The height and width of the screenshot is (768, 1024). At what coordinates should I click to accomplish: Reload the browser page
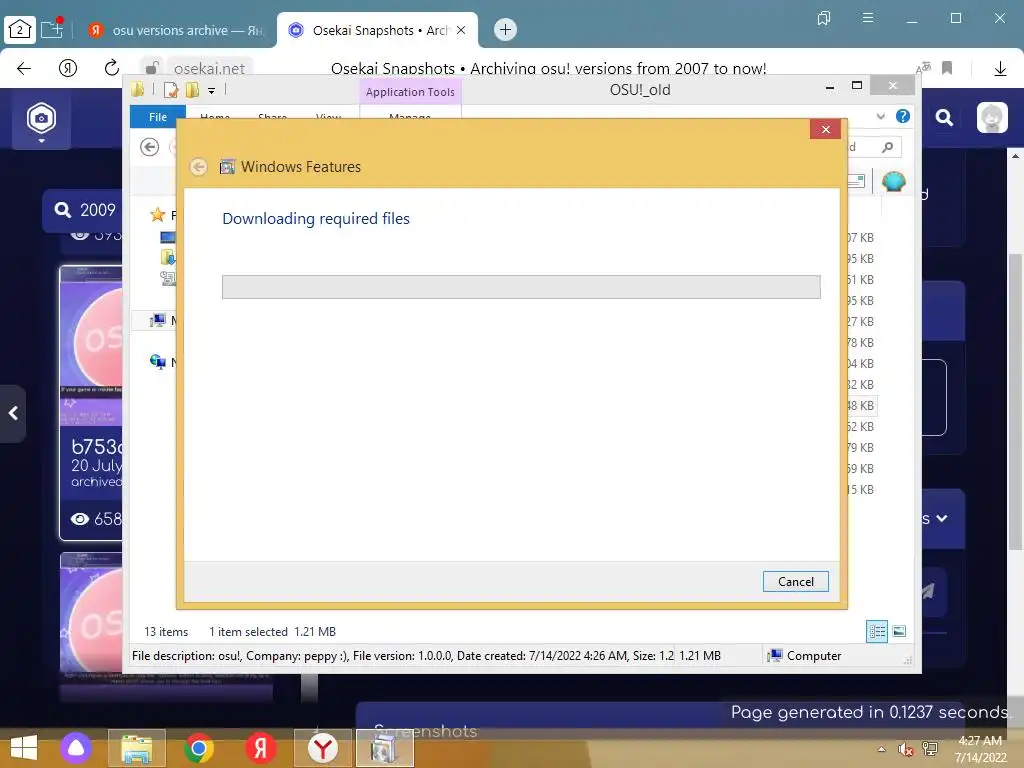[112, 68]
